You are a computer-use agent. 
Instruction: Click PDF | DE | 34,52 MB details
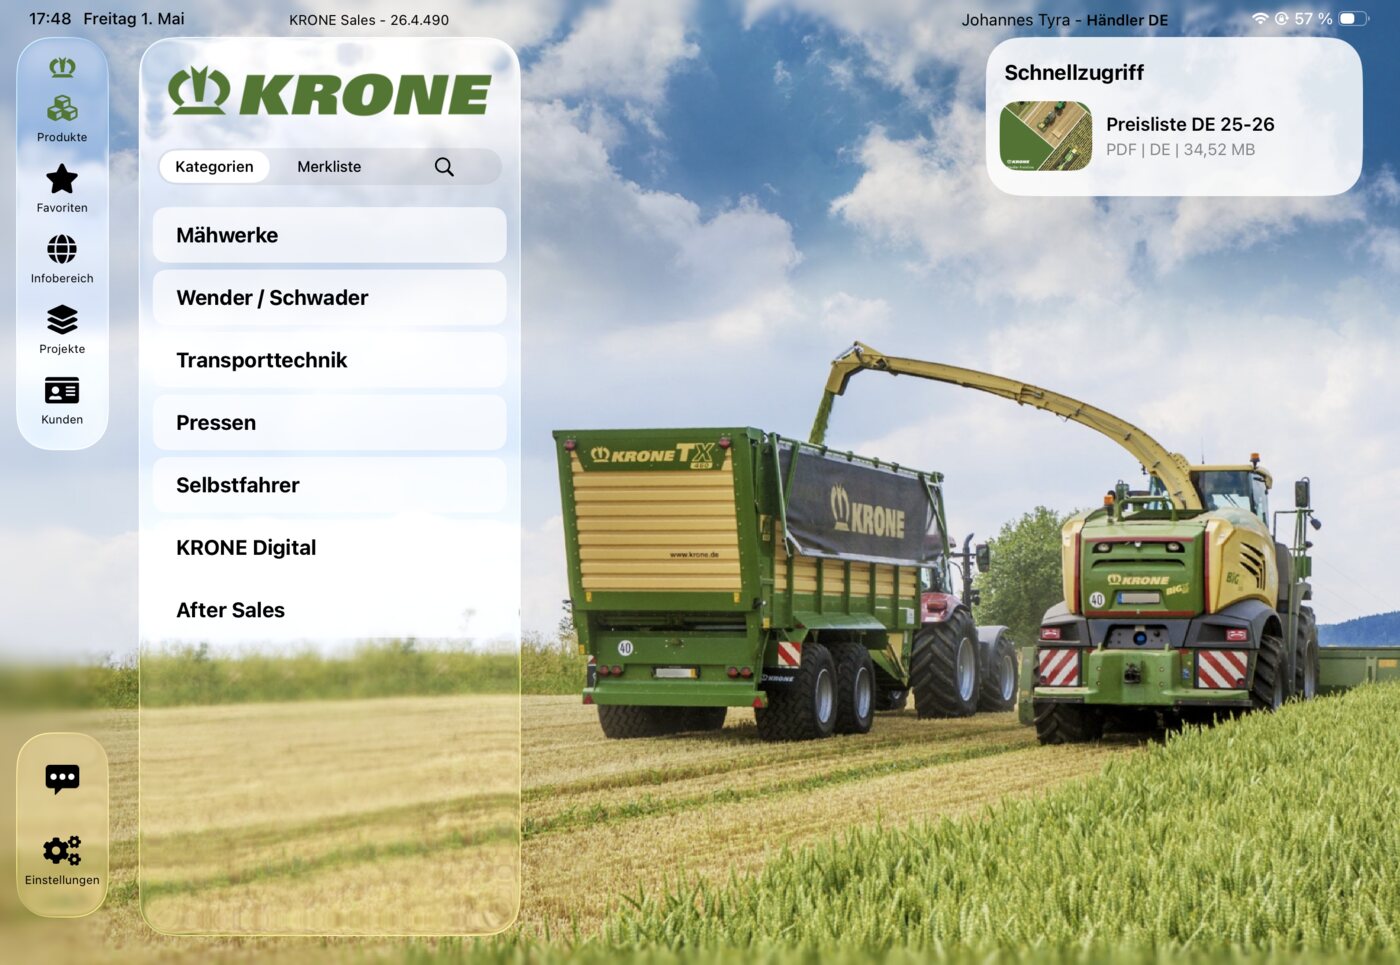point(1180,150)
